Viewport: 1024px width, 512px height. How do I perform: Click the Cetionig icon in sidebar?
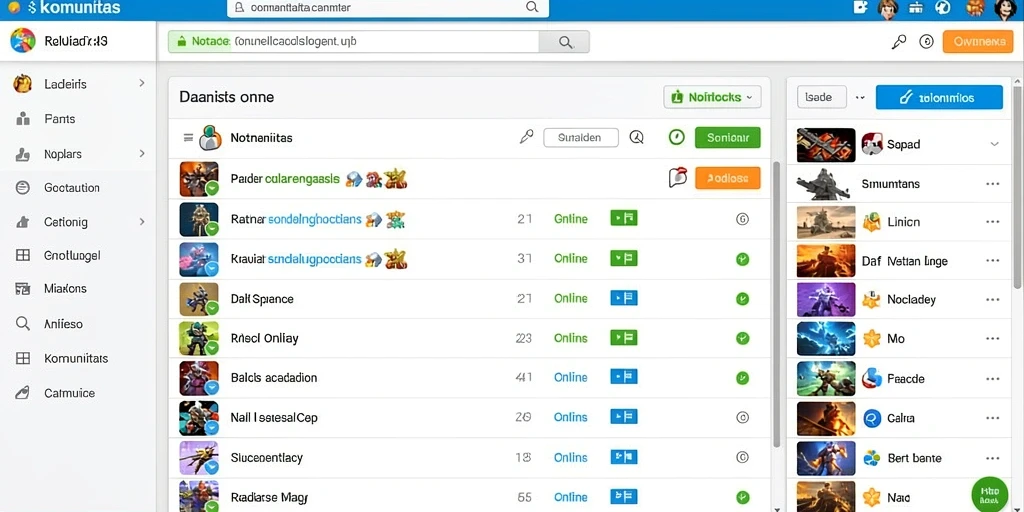[23, 222]
